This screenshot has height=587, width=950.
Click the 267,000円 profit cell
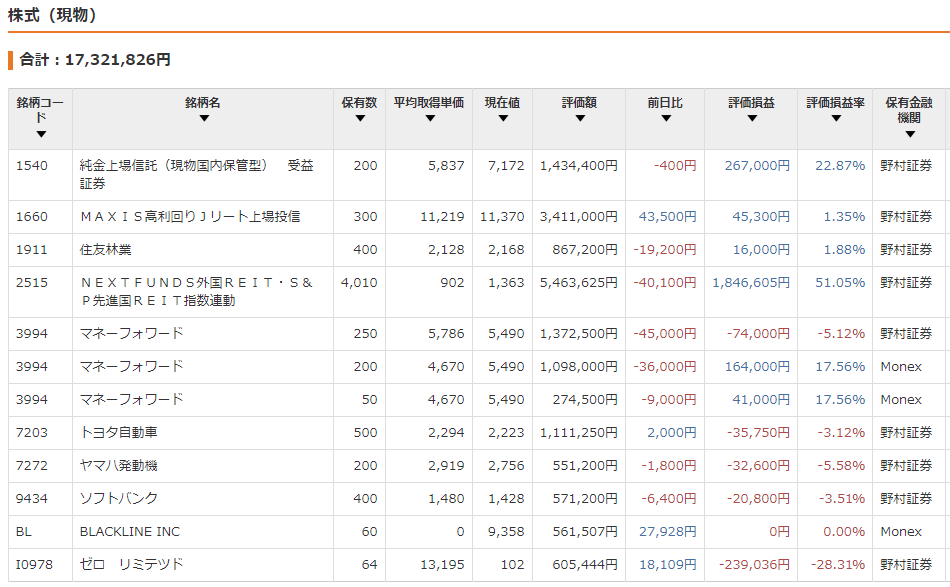757,165
